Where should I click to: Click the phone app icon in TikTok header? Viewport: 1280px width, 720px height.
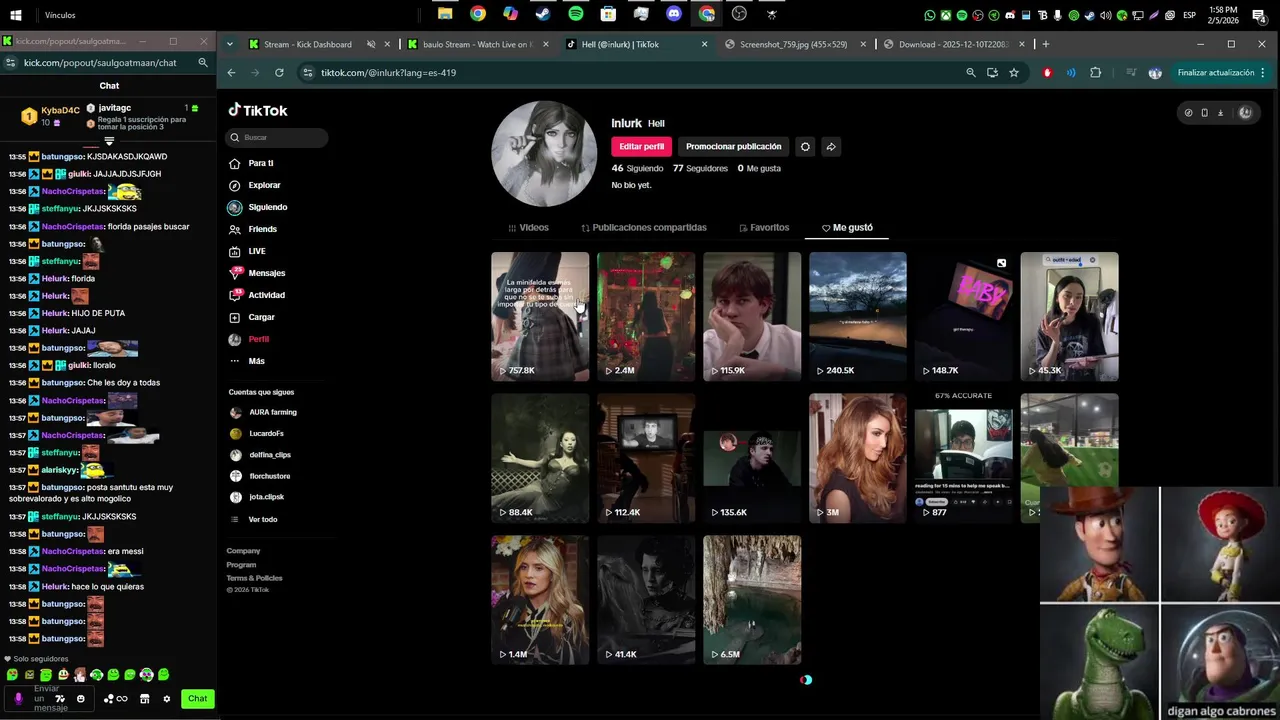(x=1204, y=113)
